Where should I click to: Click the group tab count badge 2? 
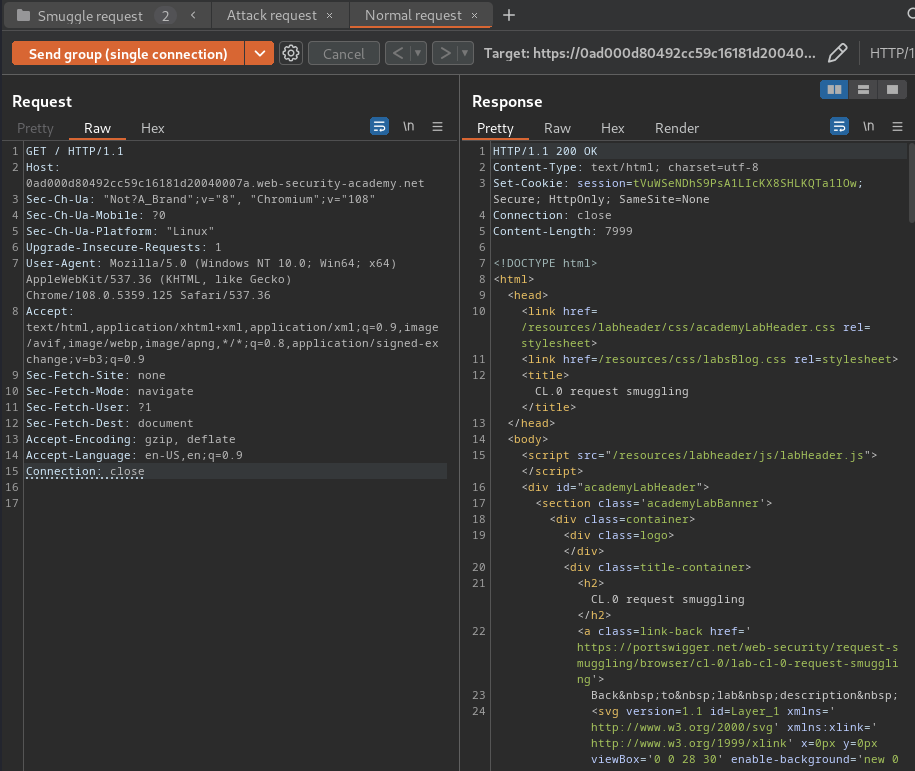click(165, 16)
